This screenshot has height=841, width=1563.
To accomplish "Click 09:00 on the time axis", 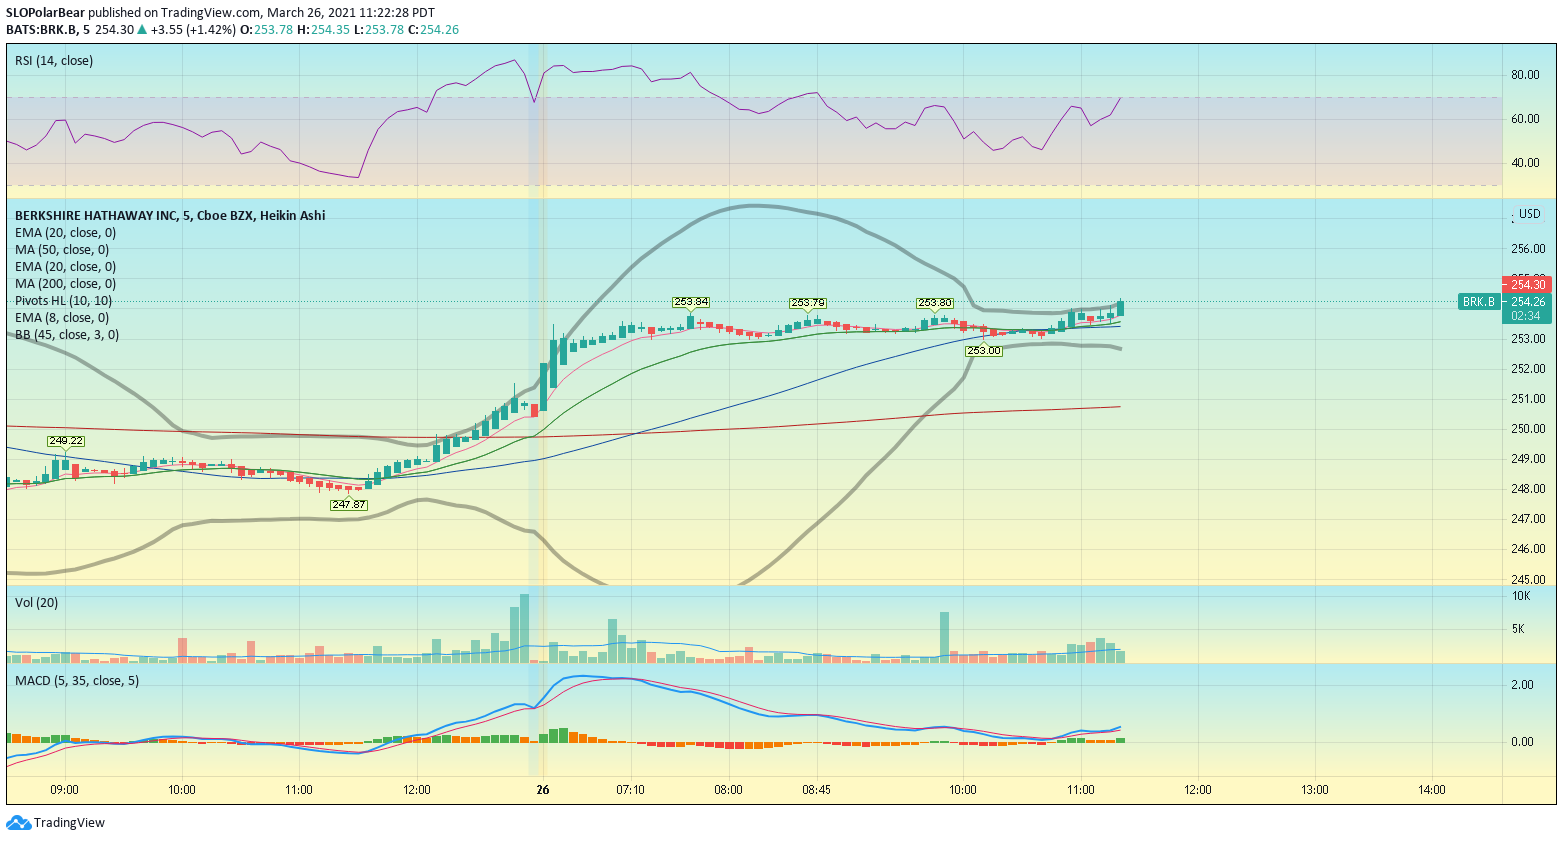I will point(65,790).
